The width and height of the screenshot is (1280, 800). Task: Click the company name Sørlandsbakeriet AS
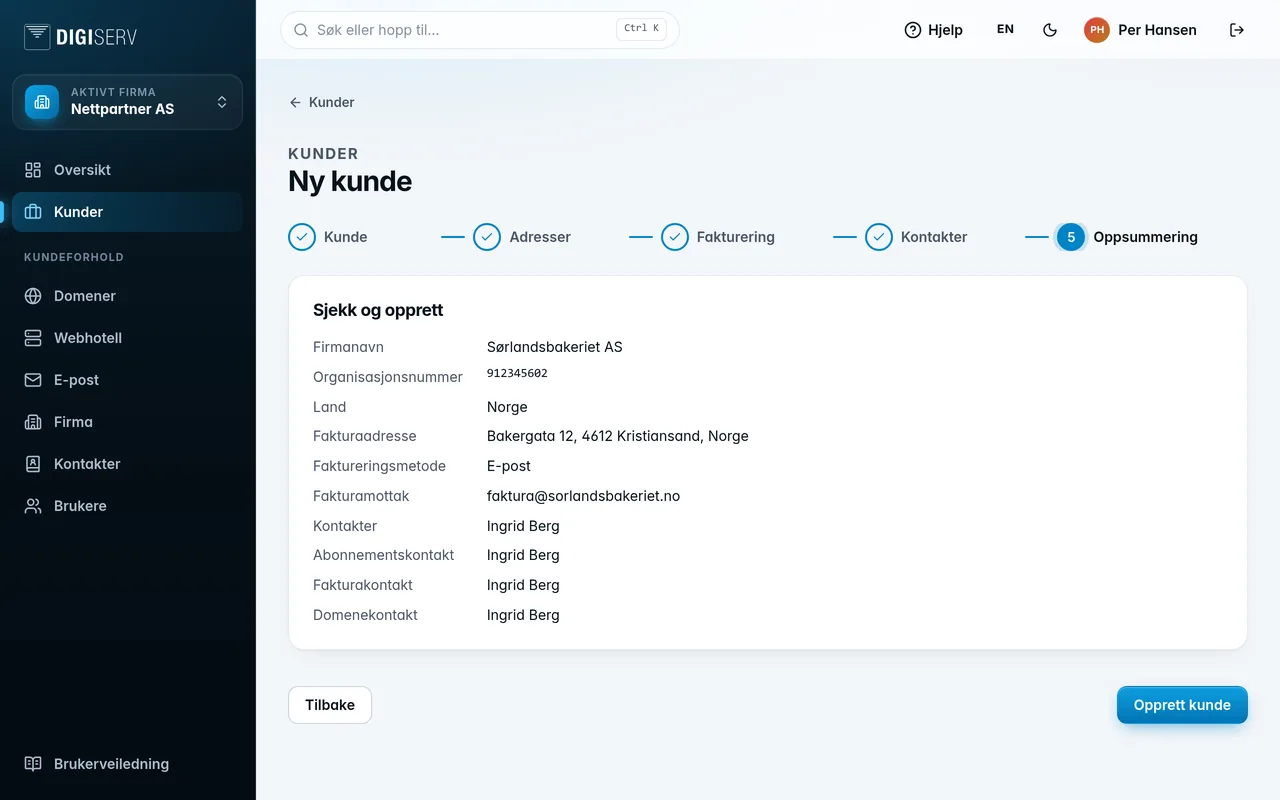point(555,347)
